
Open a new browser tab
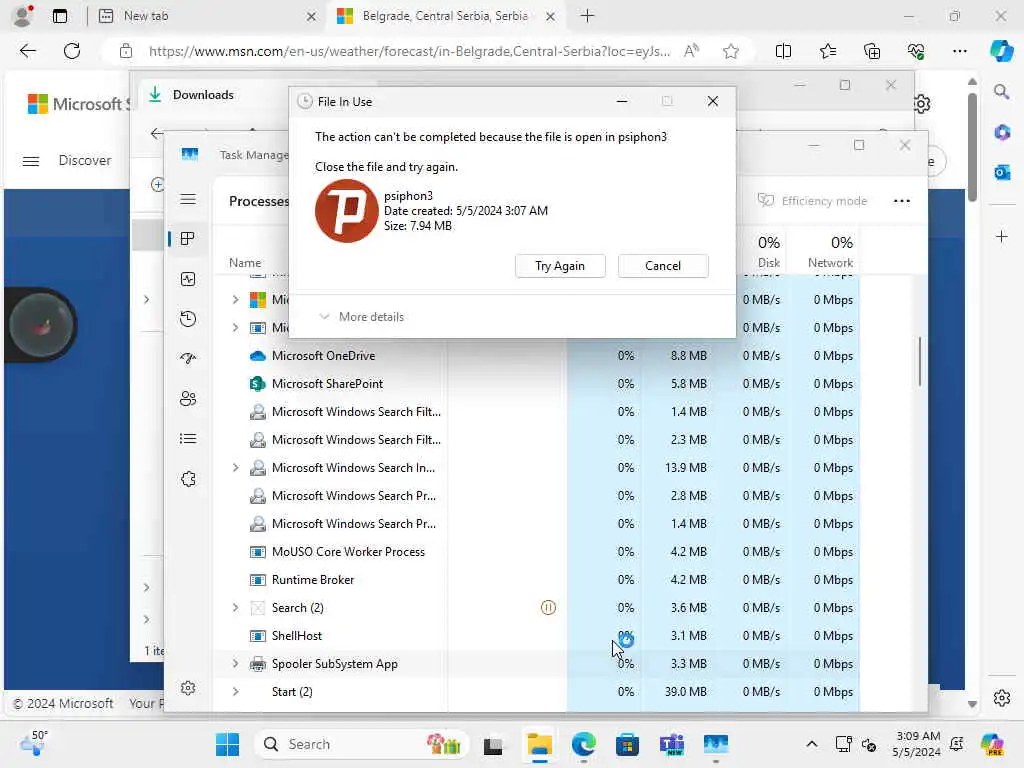[x=587, y=16]
